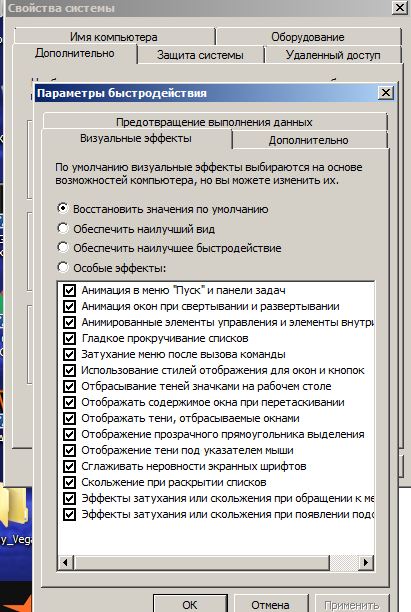Uncheck 'Гладкое прокручивание списков'

coord(69,338)
